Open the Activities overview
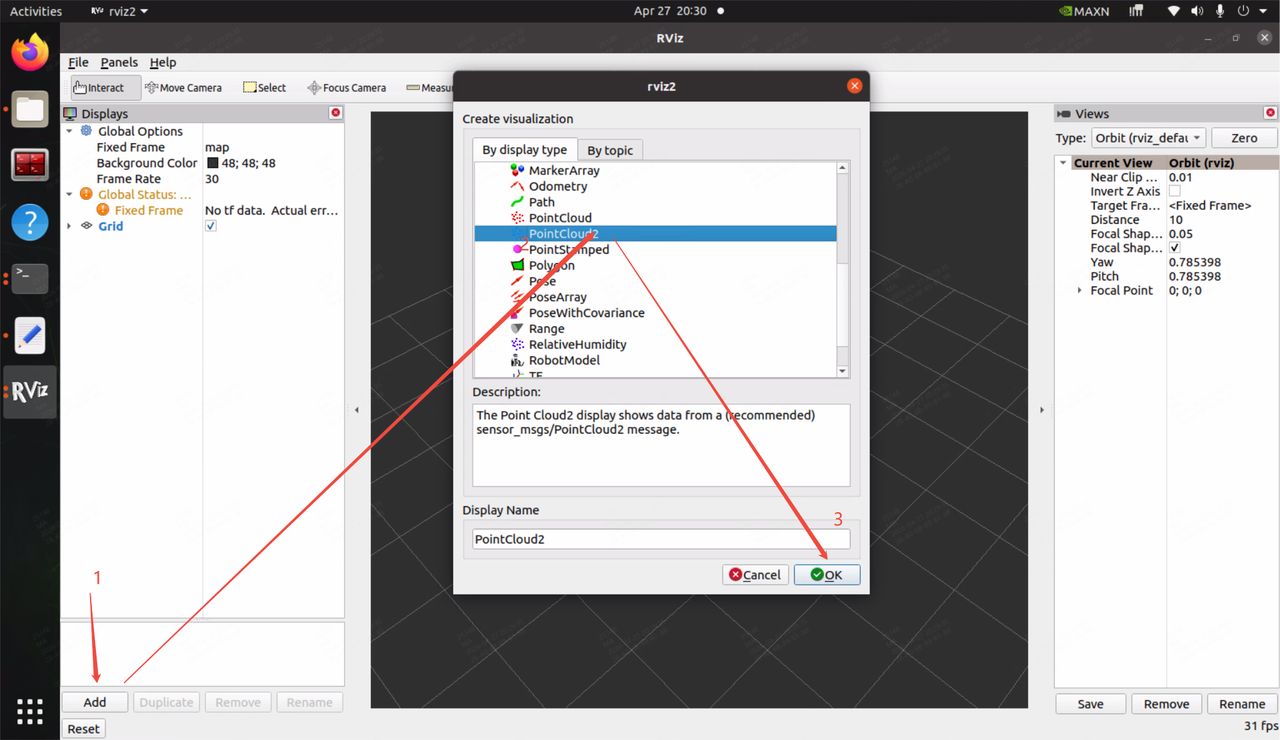 (x=36, y=11)
